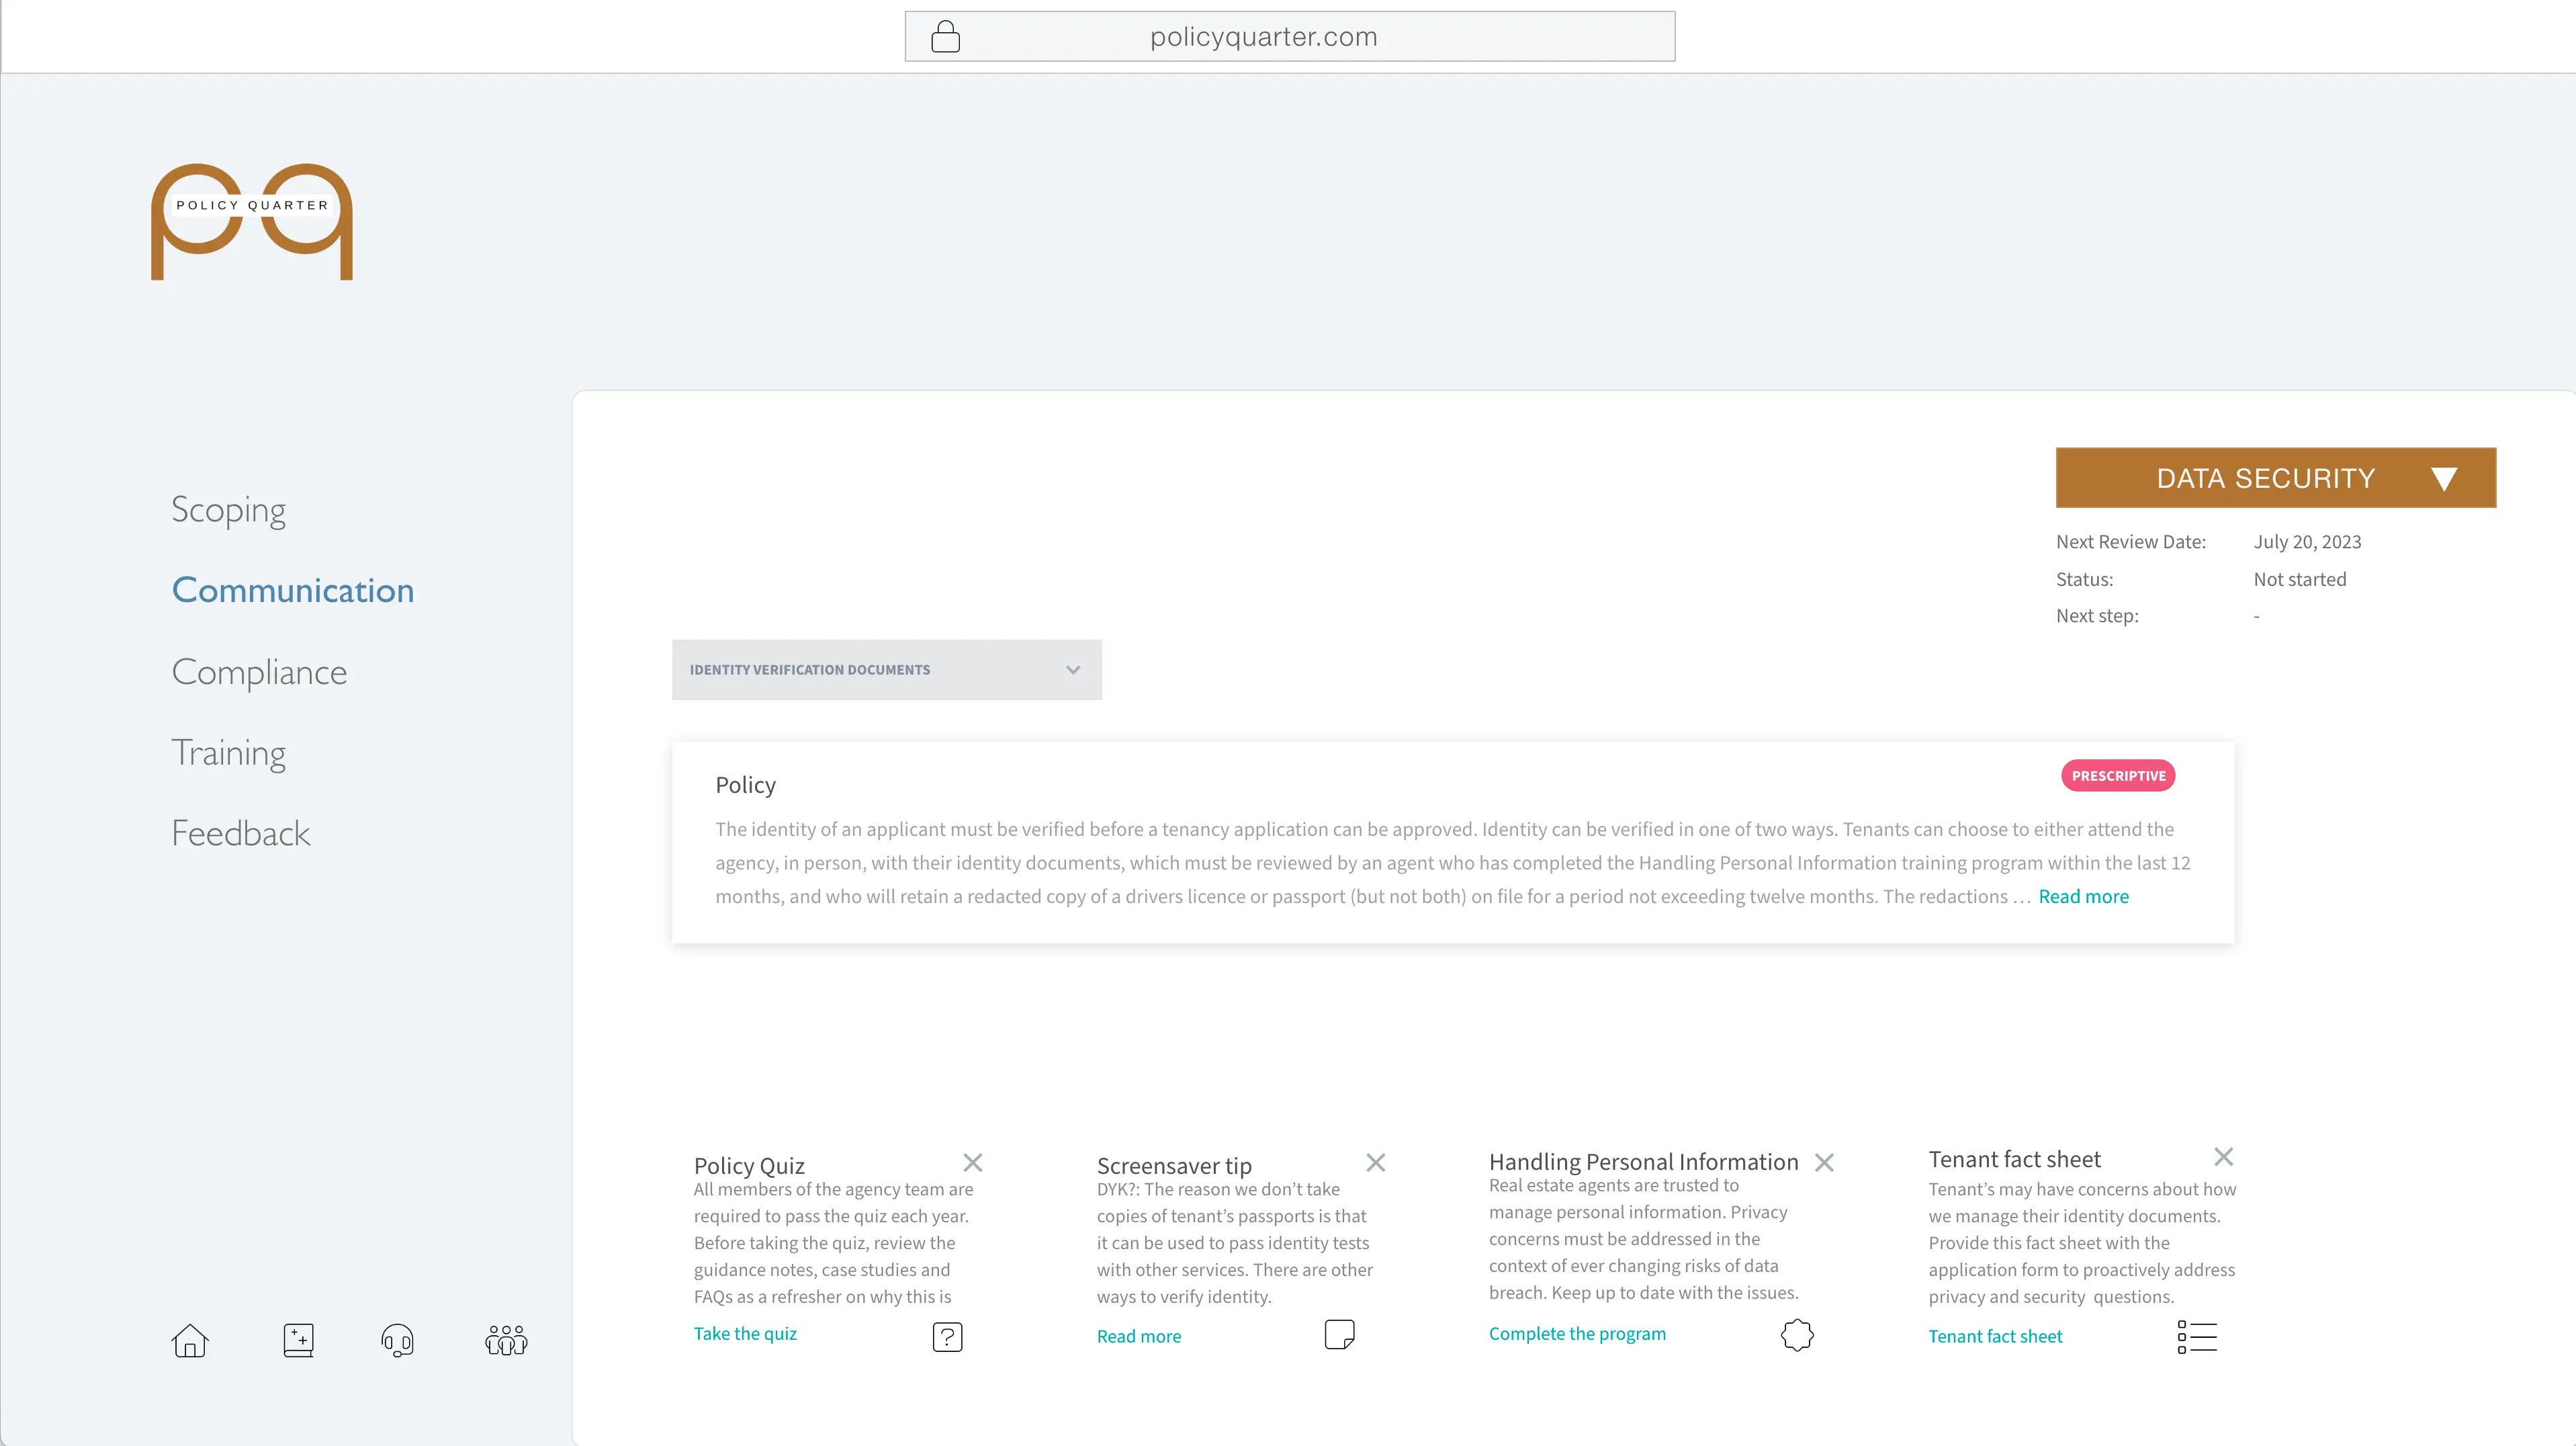Close the Handling Personal Information card

coord(1824,1162)
